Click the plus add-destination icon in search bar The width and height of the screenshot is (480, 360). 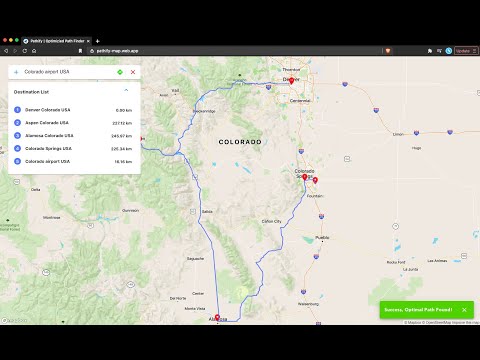[x=16, y=72]
